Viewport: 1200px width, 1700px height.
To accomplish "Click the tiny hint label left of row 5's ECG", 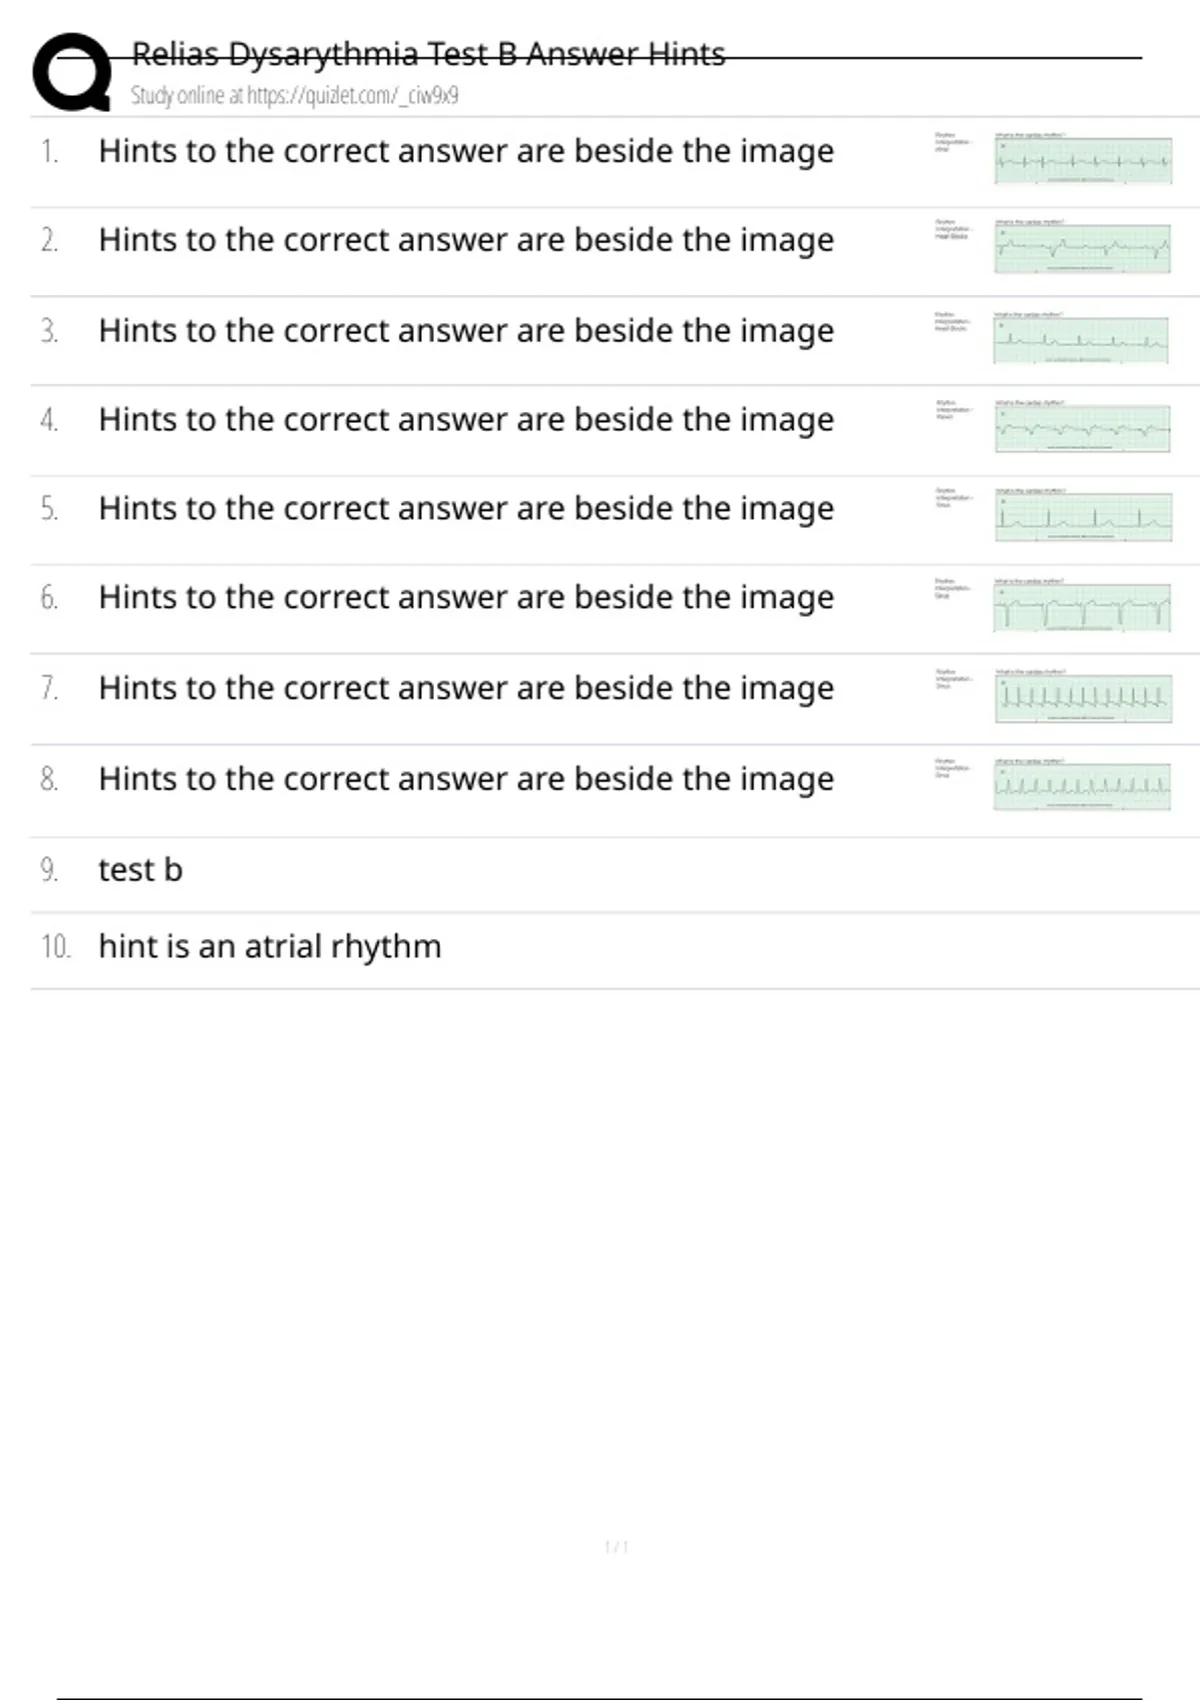I will (x=951, y=498).
